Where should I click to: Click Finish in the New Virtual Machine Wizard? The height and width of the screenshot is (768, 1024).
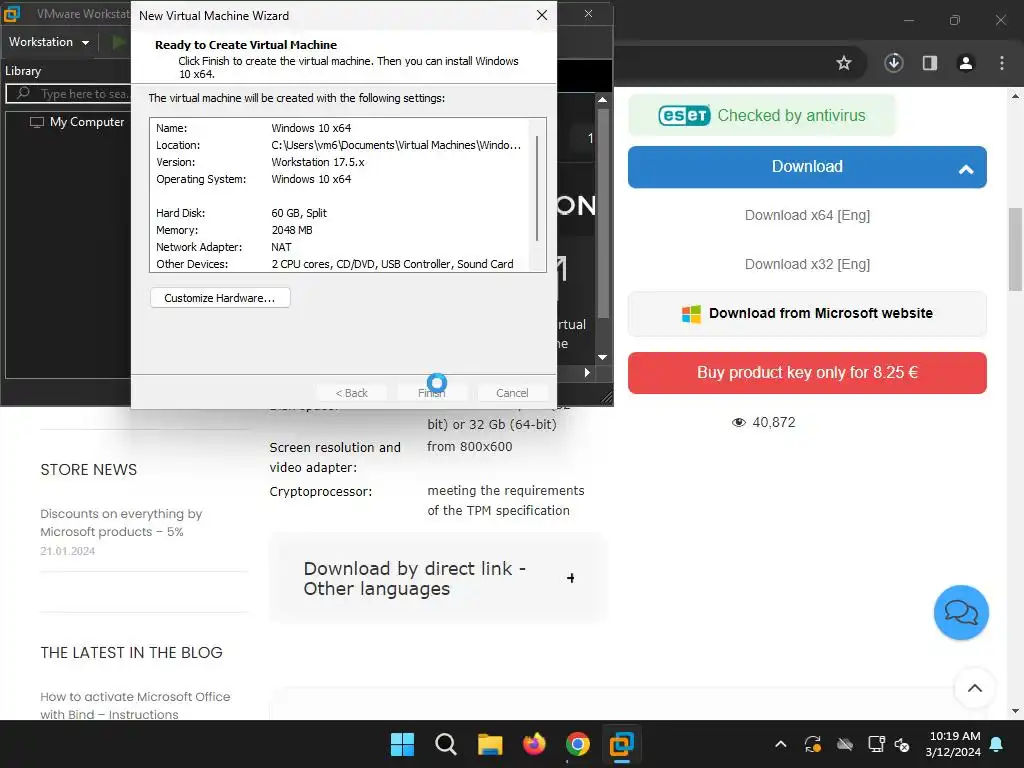[x=432, y=392]
